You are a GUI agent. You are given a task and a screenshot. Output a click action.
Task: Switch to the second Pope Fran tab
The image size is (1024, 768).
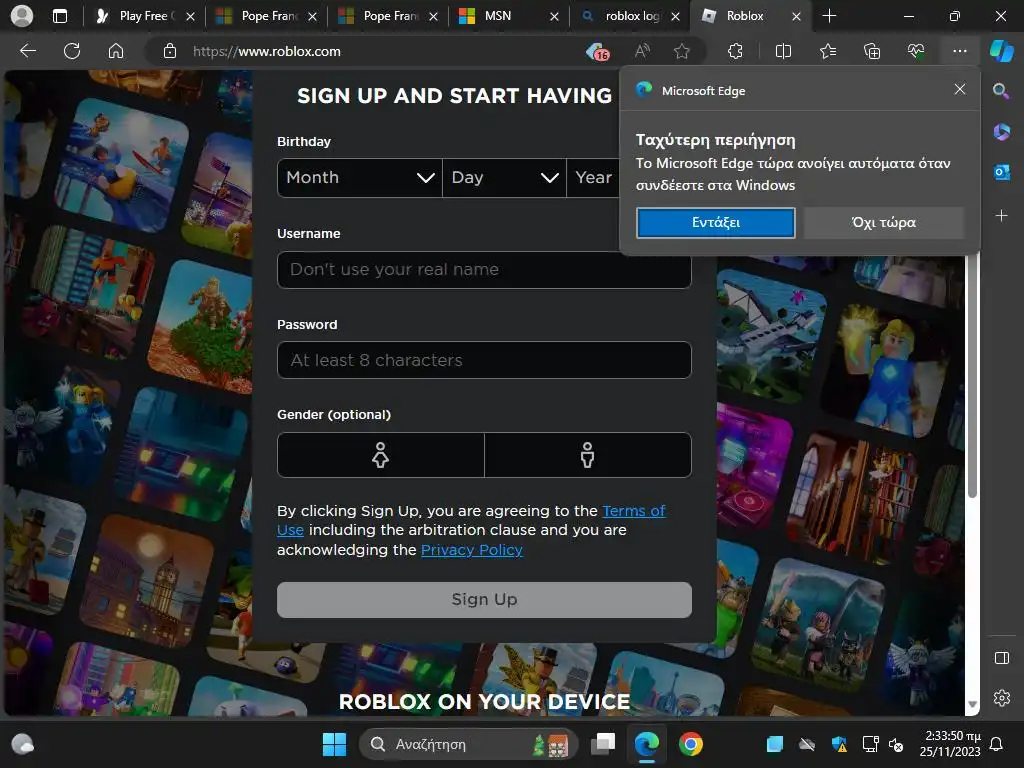pos(389,16)
